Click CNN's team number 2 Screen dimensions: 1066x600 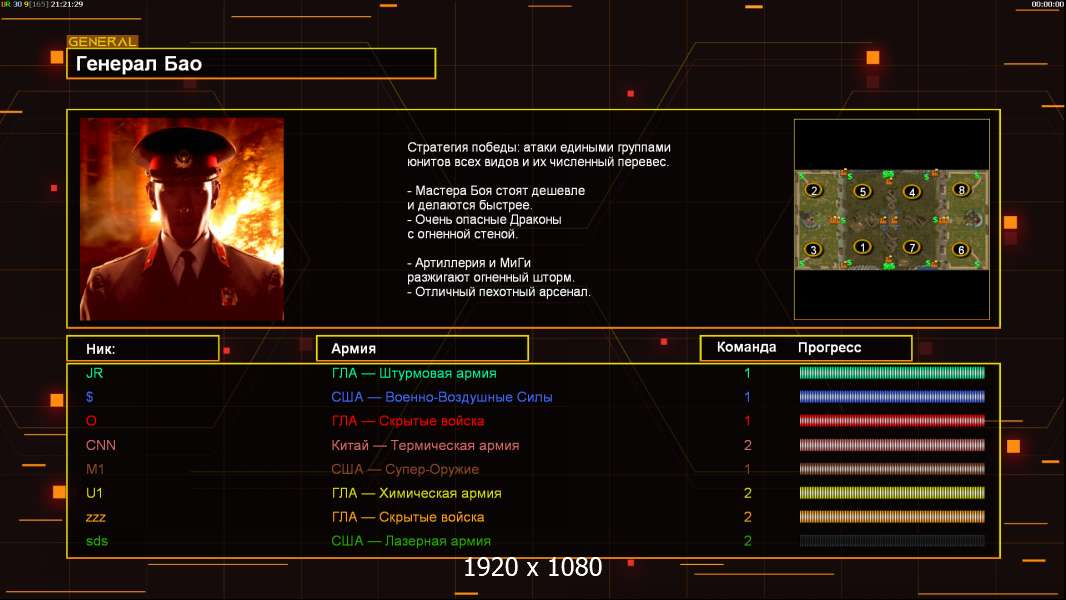click(747, 445)
